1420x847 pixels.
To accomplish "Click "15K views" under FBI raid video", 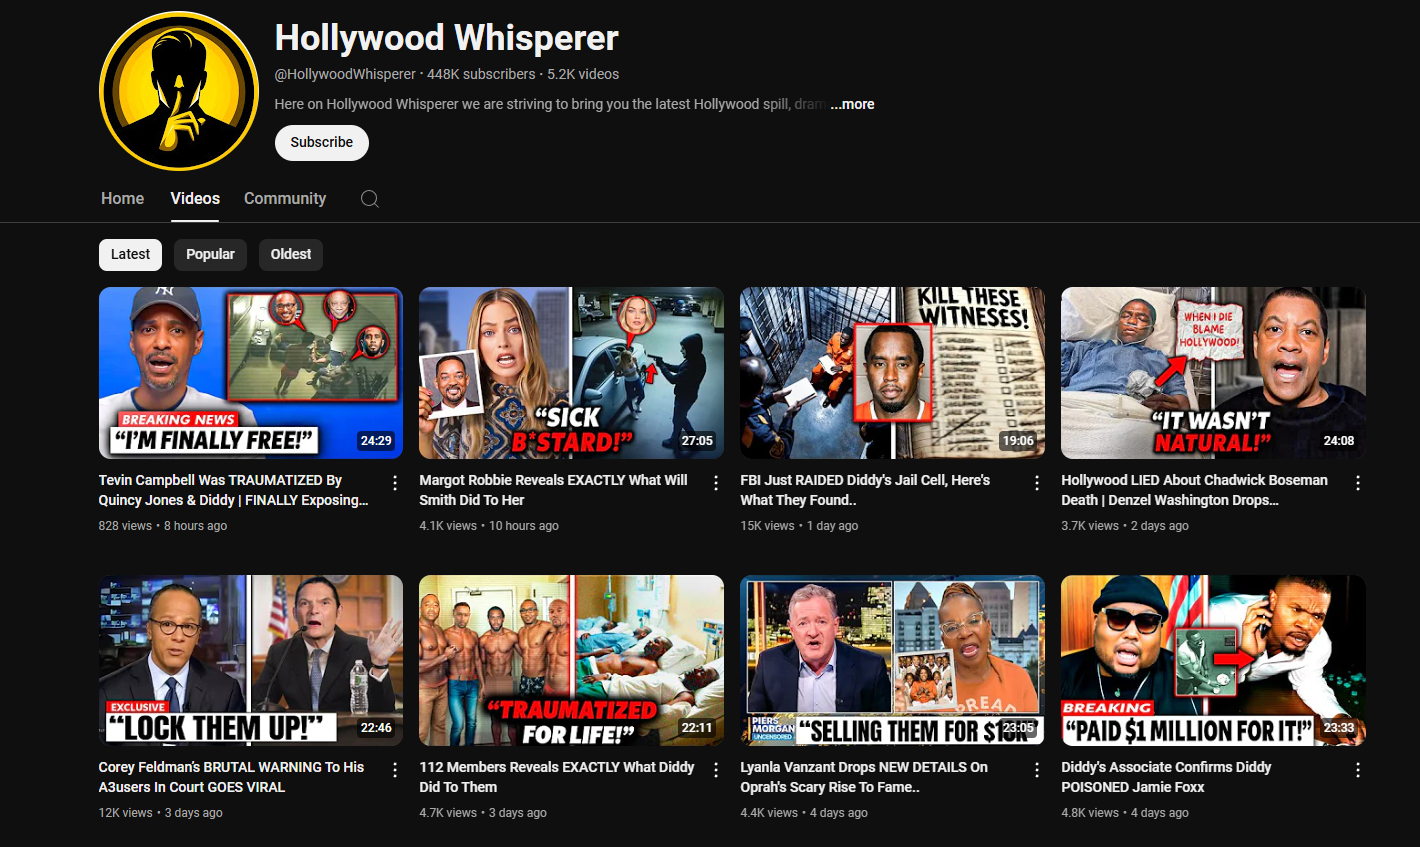I will pos(767,526).
